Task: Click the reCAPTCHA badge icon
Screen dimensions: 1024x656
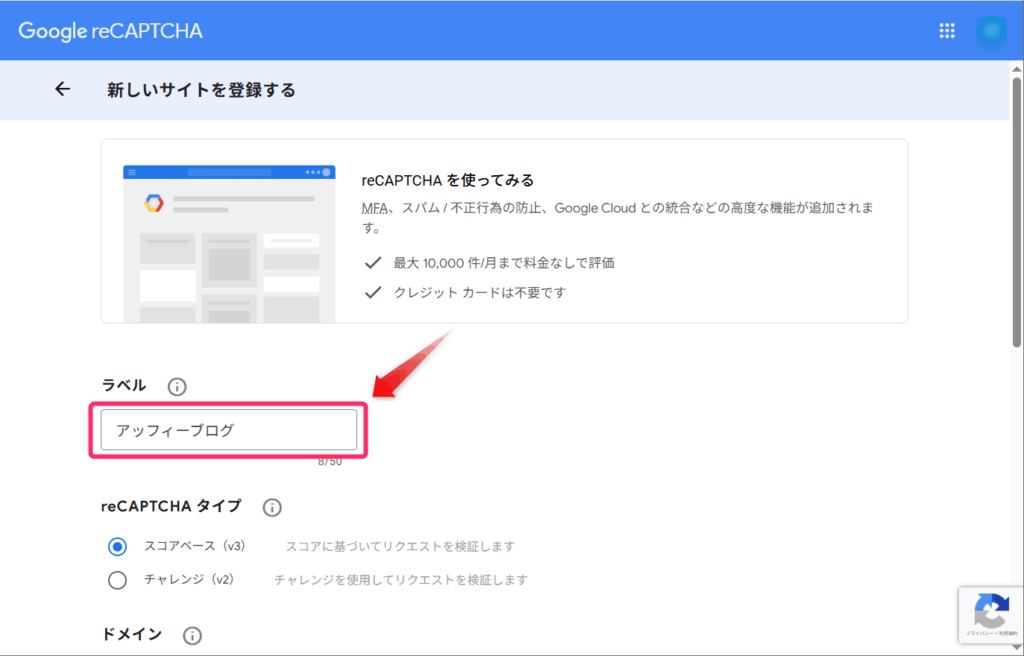Action: tap(991, 614)
